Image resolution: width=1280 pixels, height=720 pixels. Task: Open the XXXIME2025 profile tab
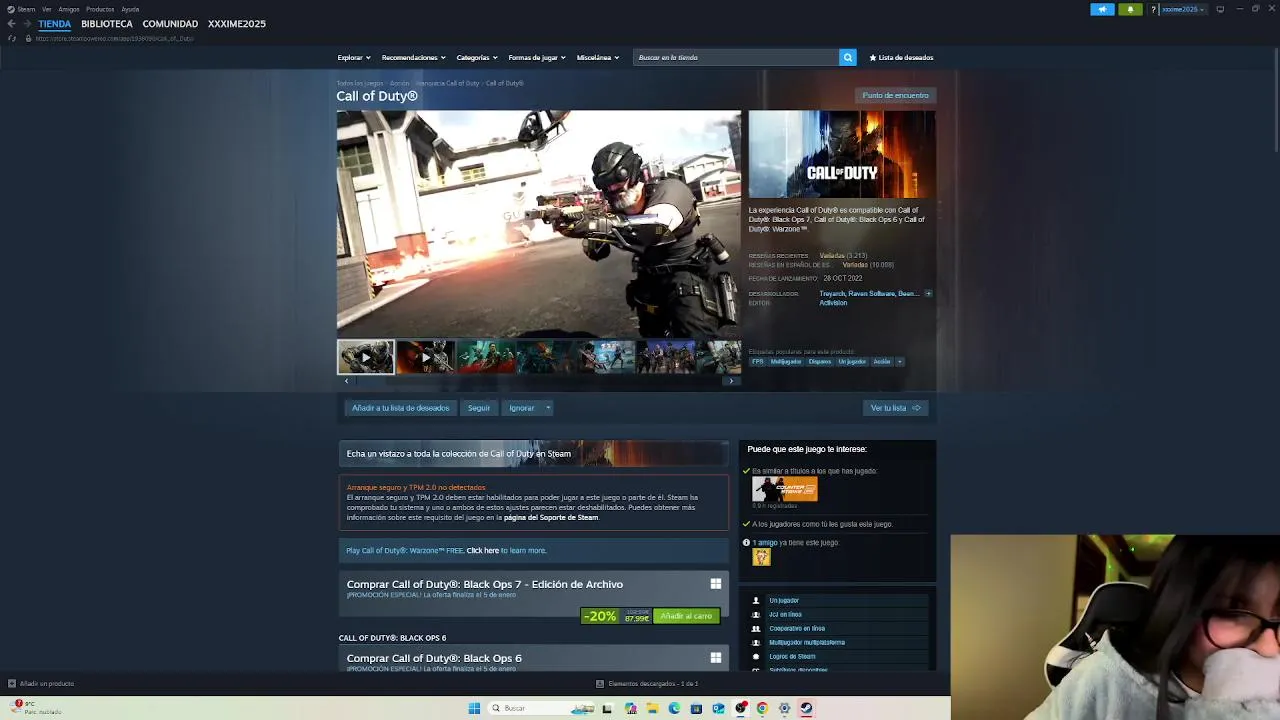pos(237,24)
